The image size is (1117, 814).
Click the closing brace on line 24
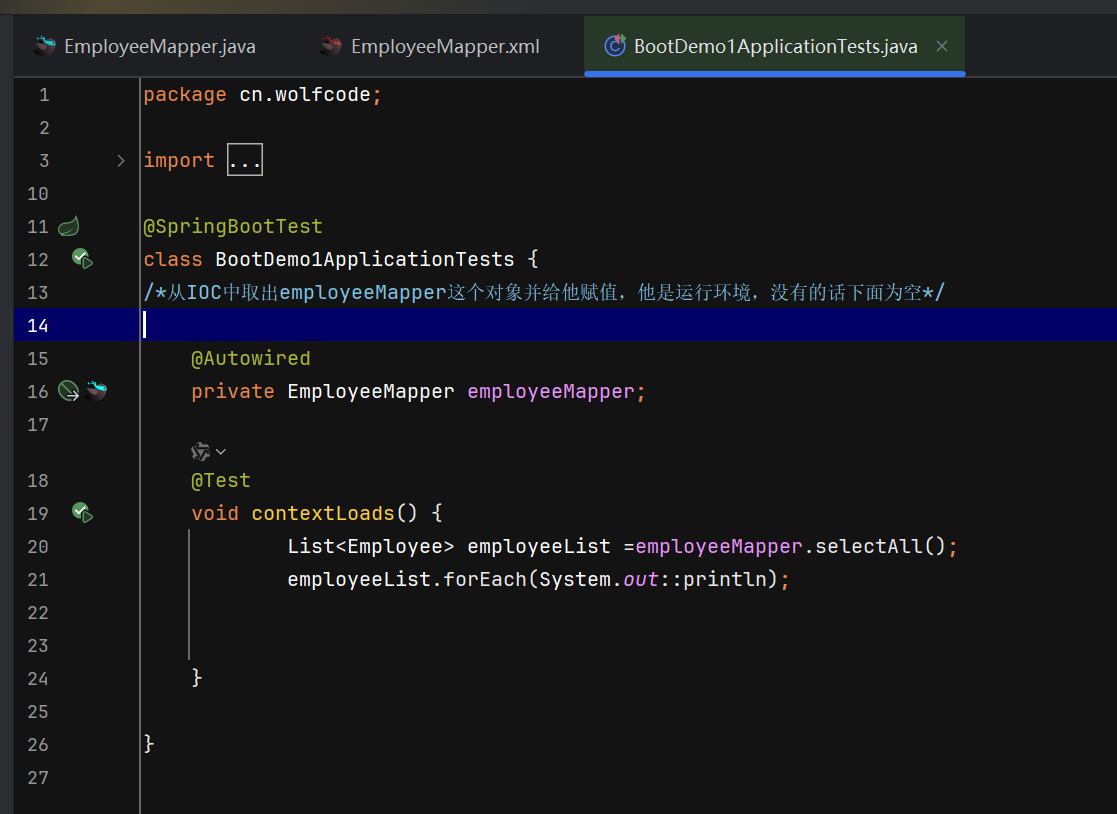click(x=197, y=677)
